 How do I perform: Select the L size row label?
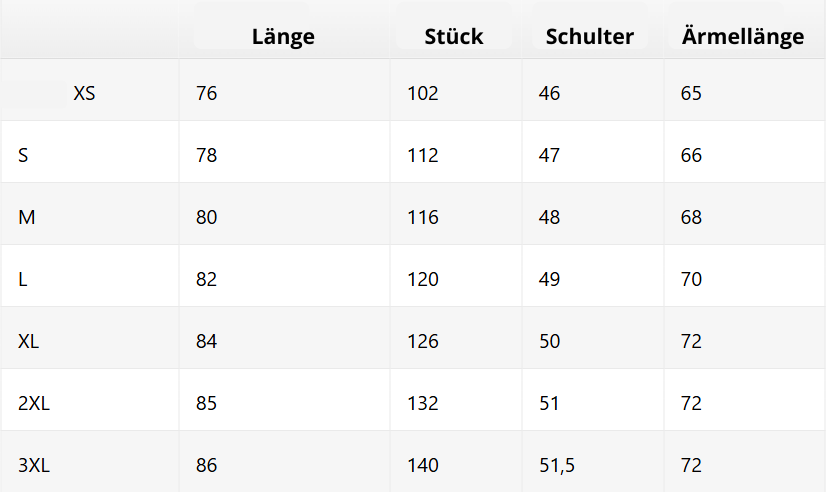[x=23, y=280]
